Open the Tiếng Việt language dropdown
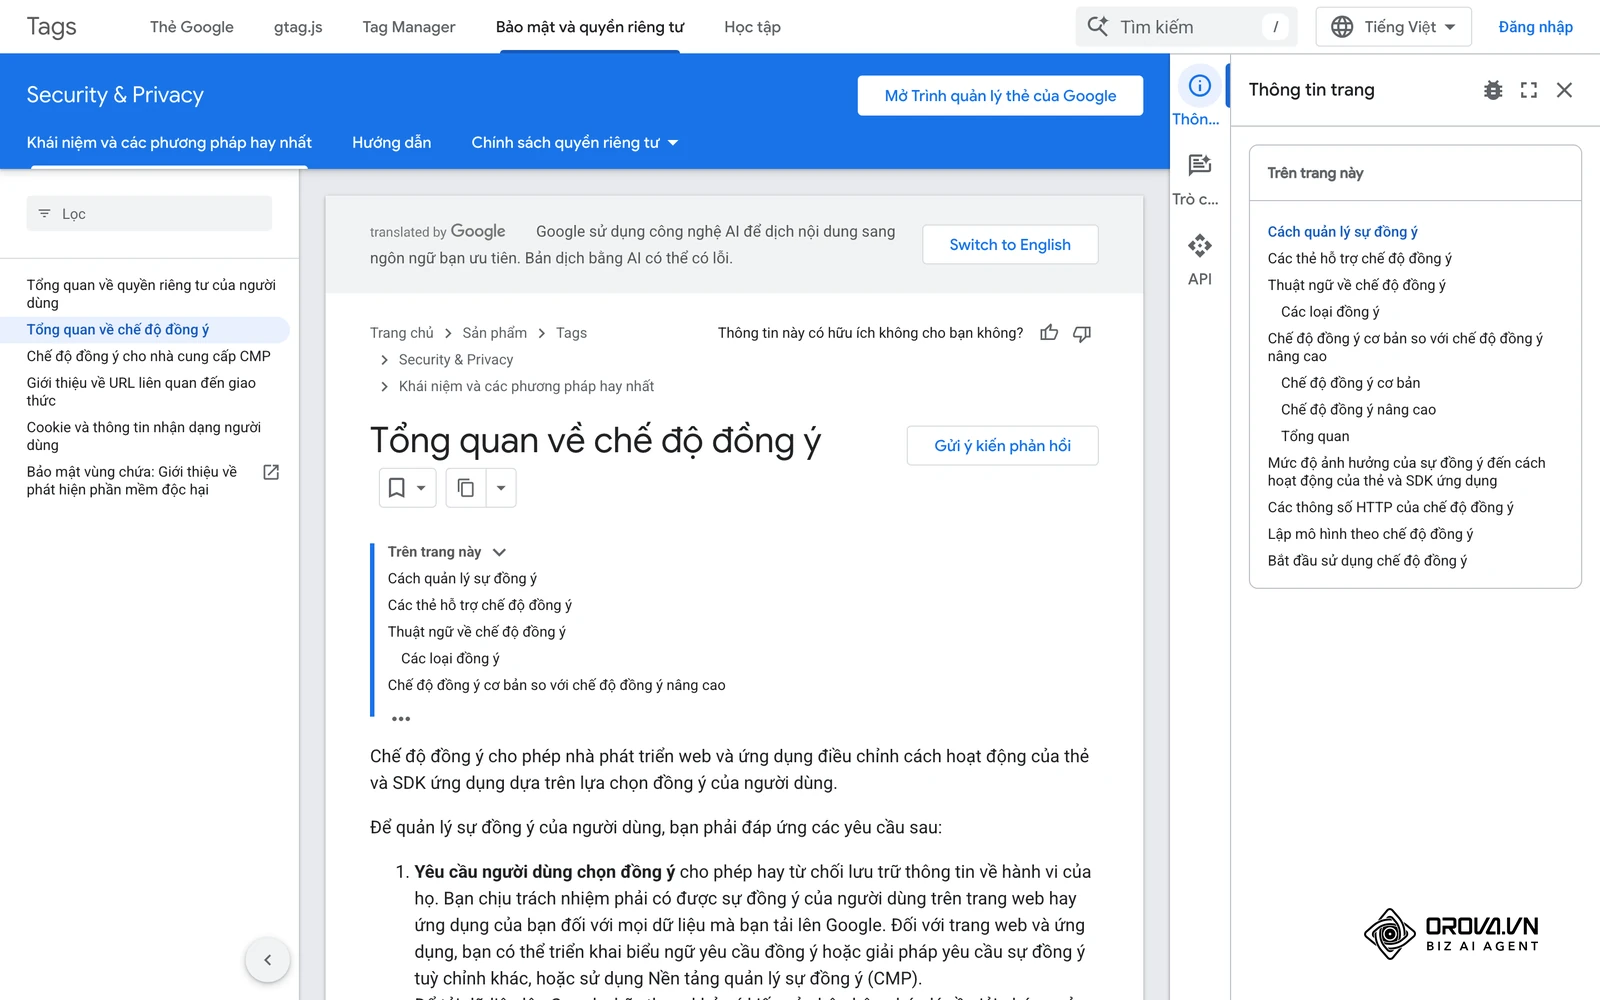 [x=1394, y=27]
